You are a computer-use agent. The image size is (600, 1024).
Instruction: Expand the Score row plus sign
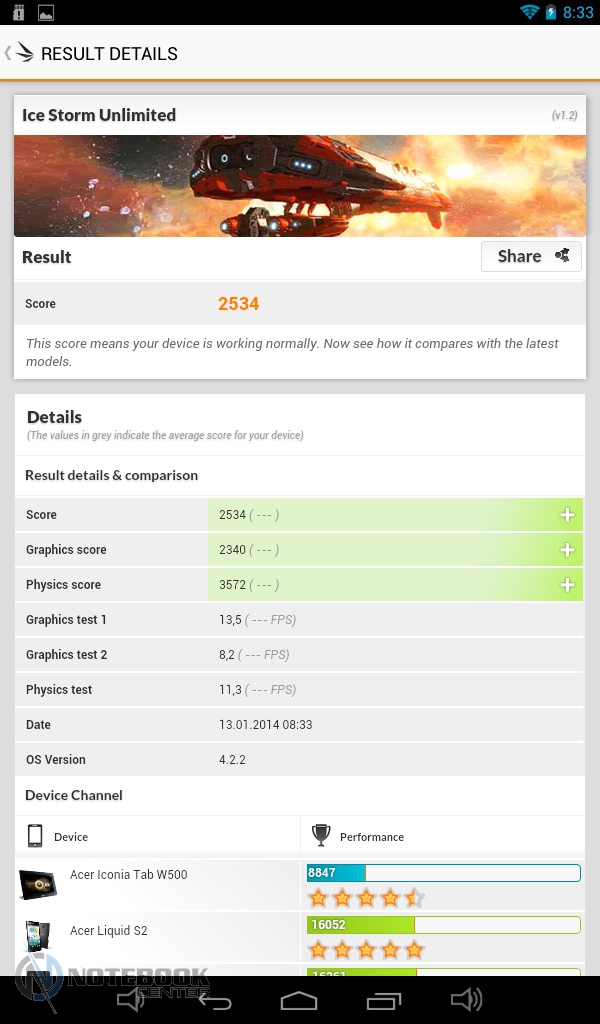point(567,515)
